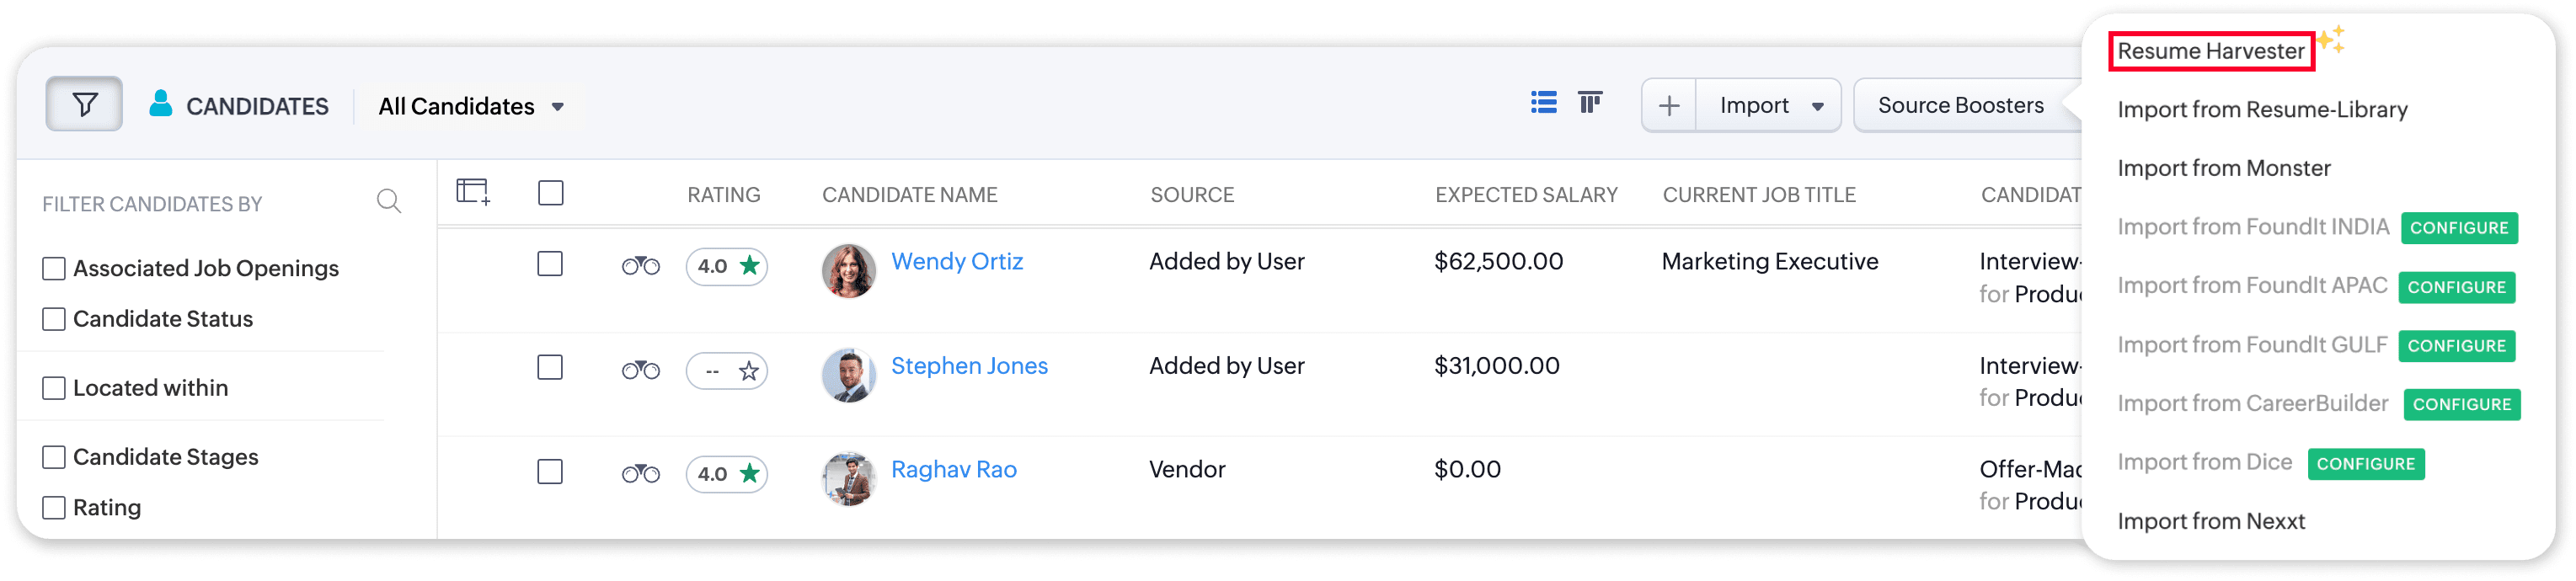Switch to list view icon
The height and width of the screenshot is (581, 2576).
coord(1543,103)
